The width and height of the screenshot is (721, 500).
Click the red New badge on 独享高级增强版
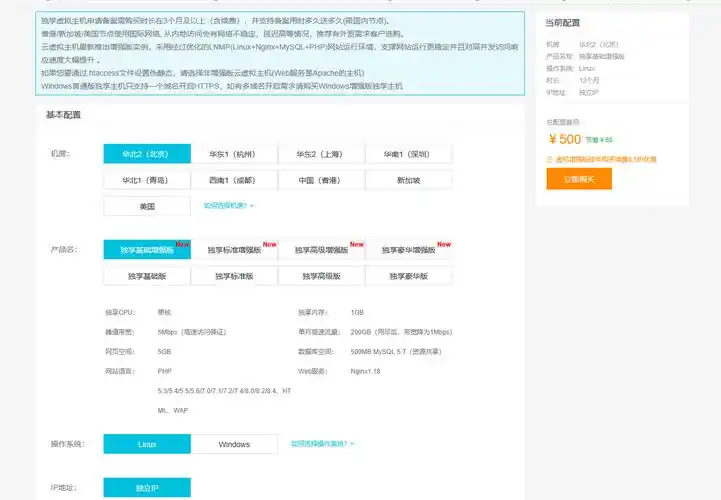click(x=357, y=244)
